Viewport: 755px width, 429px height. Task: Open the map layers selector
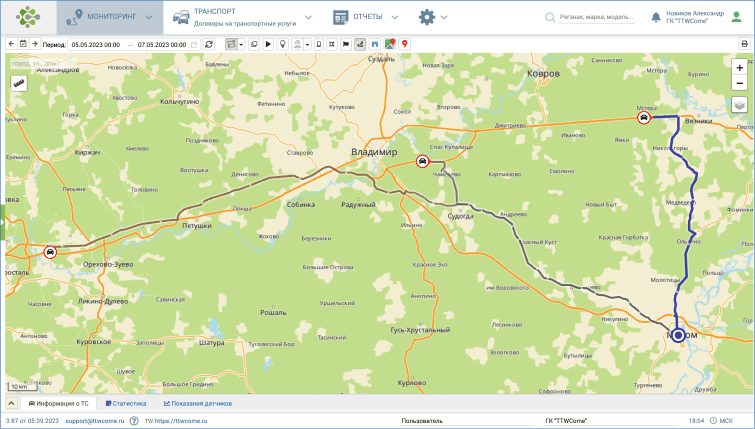pos(739,104)
